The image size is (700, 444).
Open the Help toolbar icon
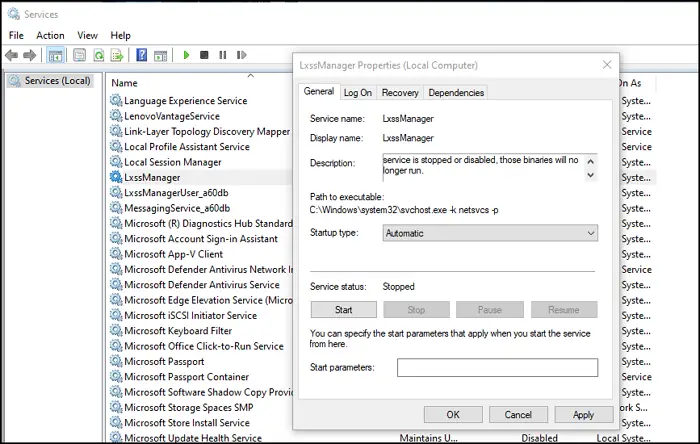tap(142, 55)
